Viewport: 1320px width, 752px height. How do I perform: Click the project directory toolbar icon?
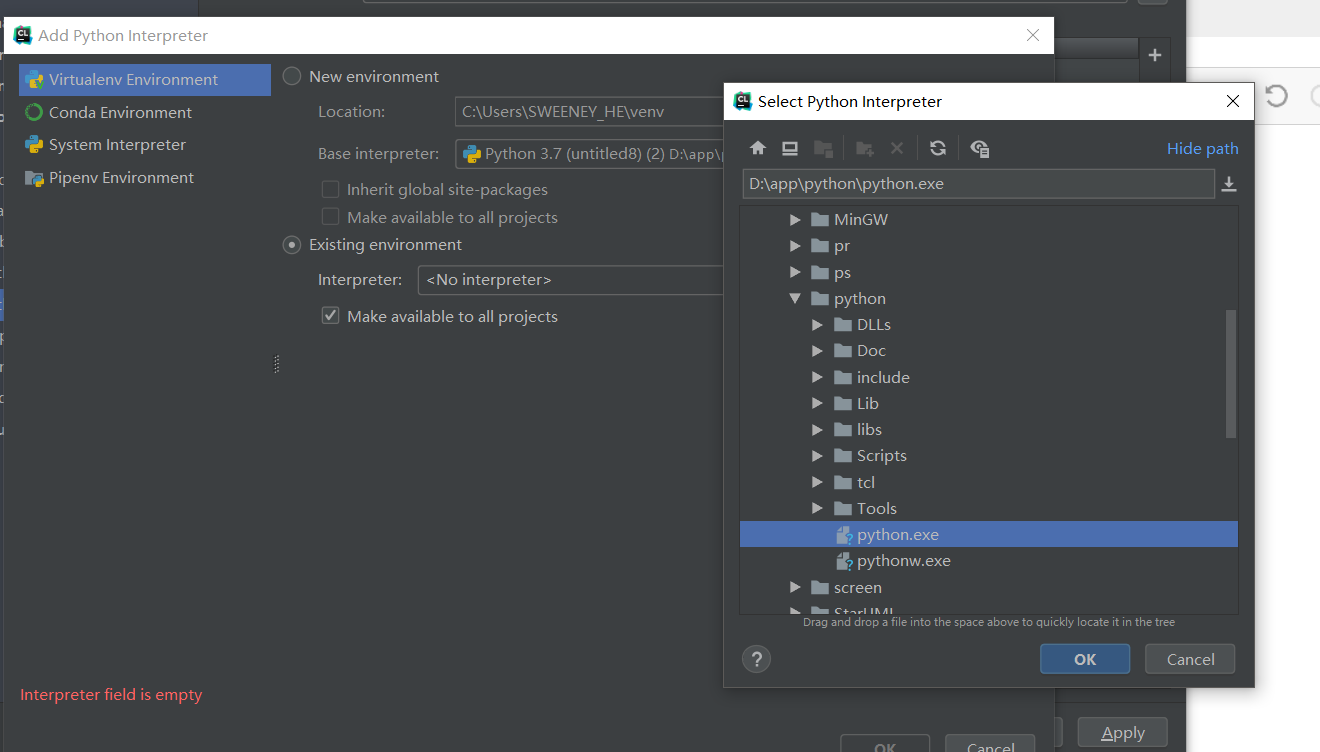(x=823, y=148)
